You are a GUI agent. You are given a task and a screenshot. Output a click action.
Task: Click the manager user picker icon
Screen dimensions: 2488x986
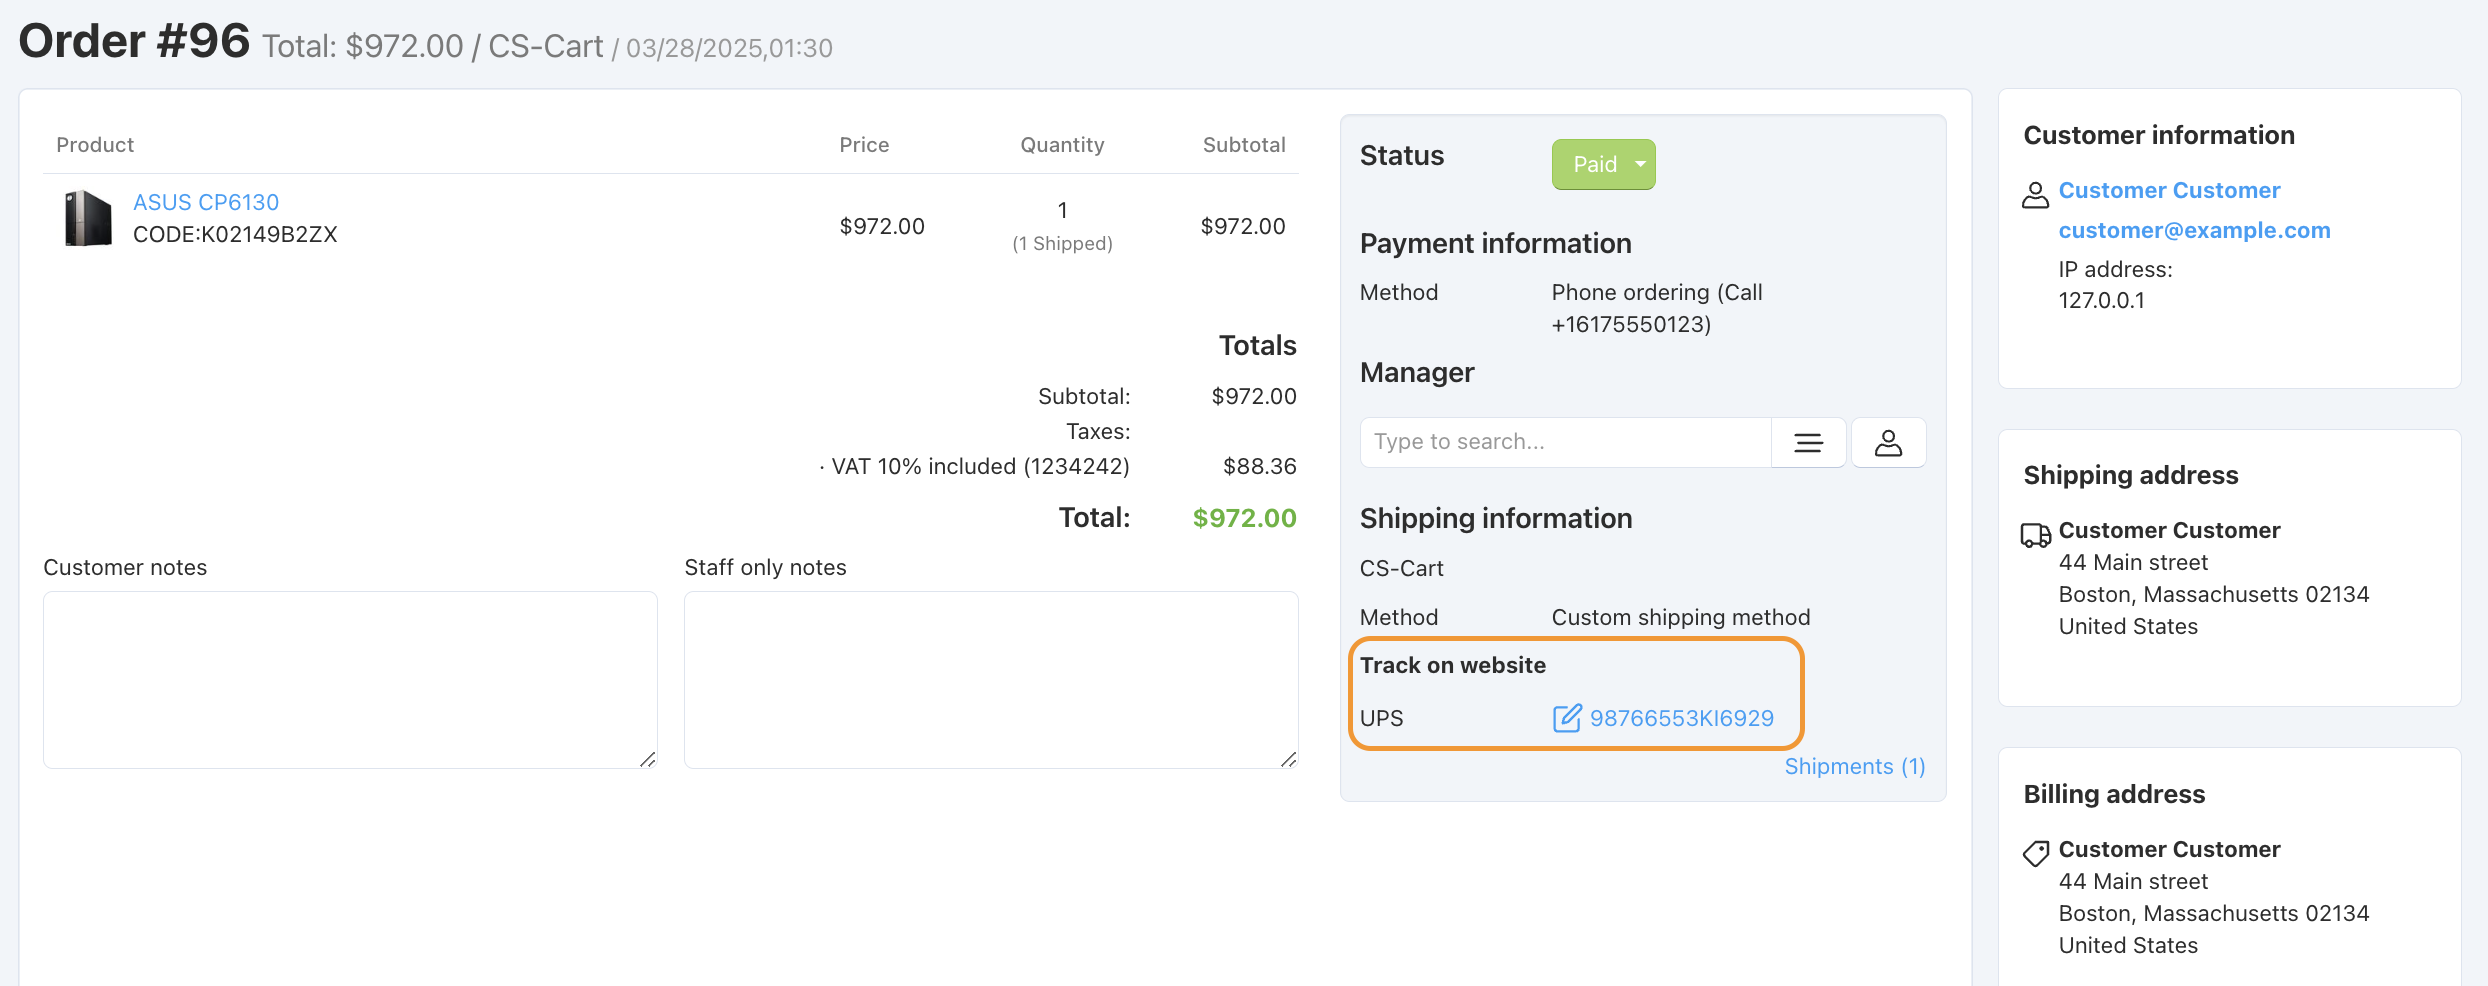pyautogui.click(x=1888, y=442)
